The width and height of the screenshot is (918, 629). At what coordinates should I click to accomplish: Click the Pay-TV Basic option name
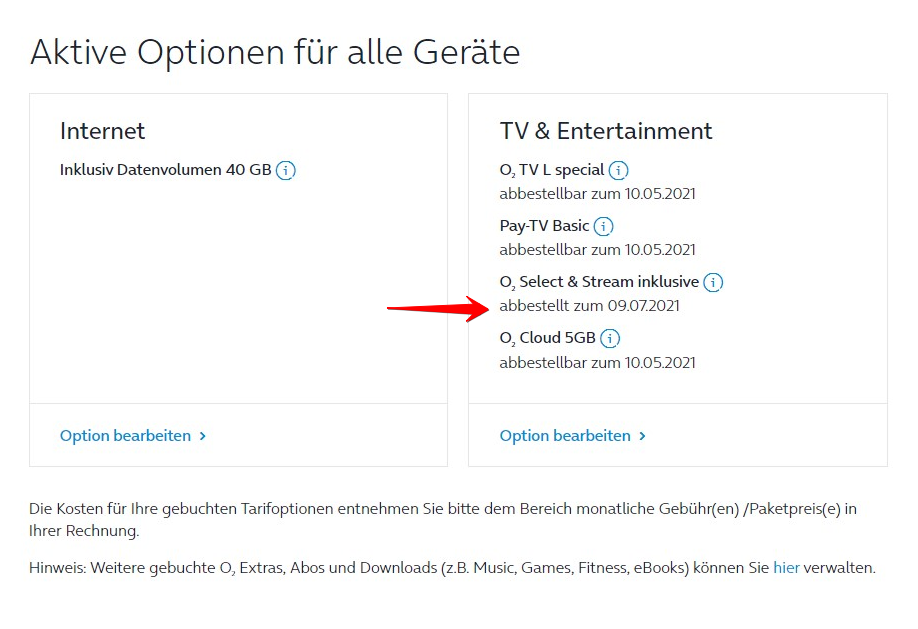[x=544, y=226]
